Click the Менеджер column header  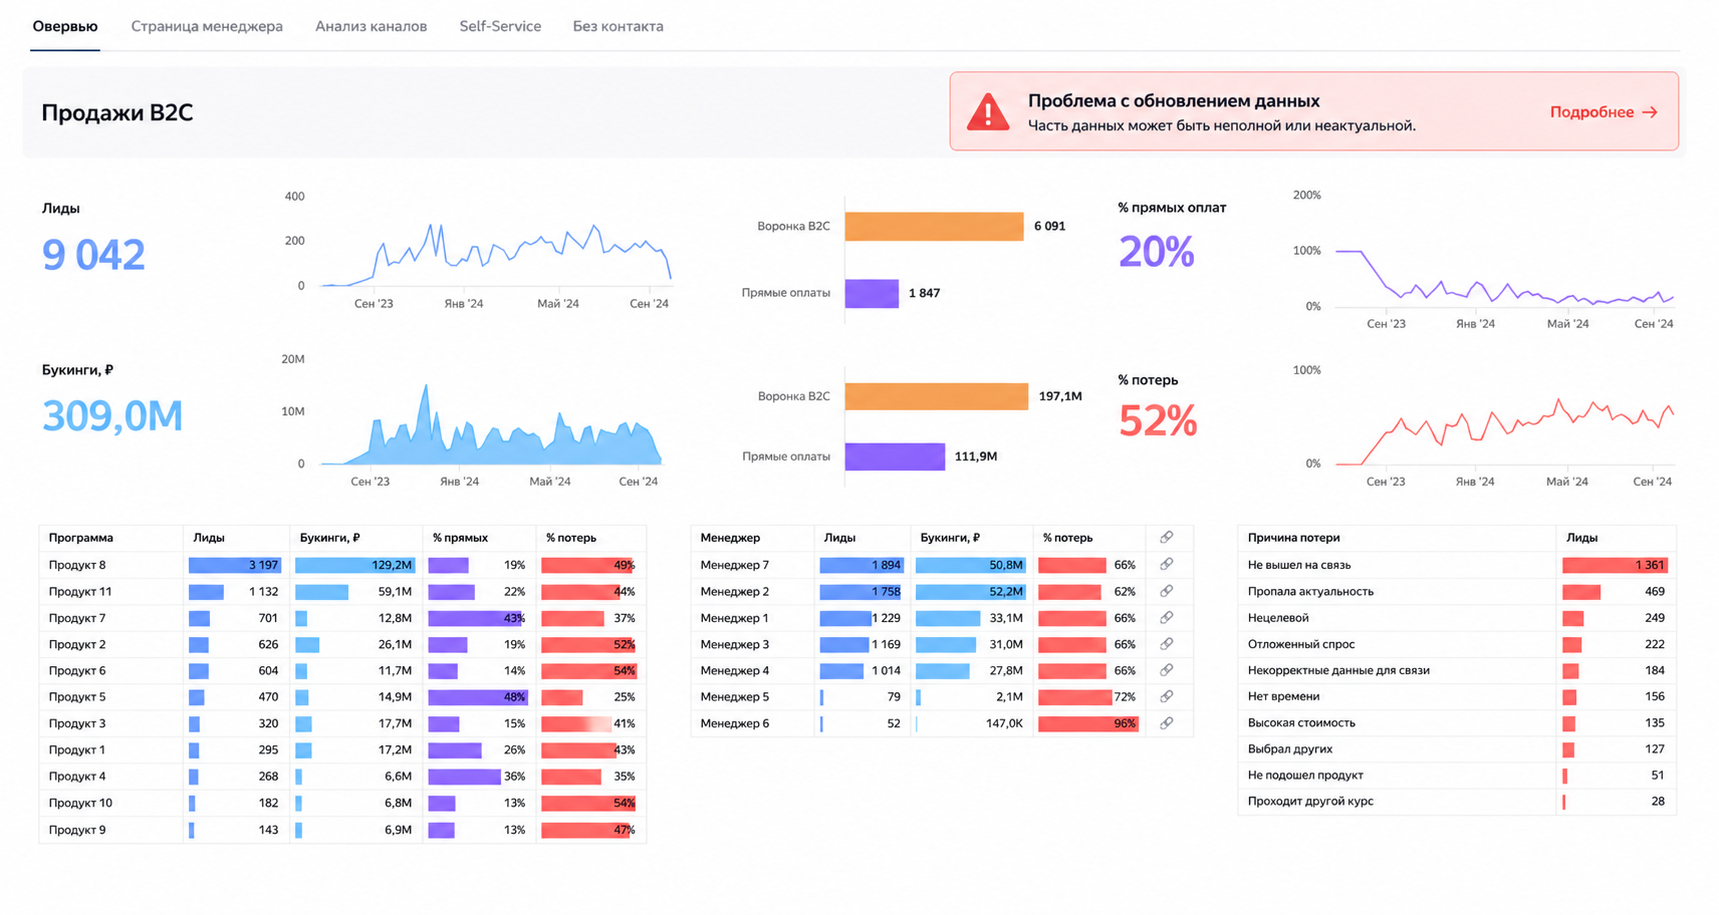tap(730, 538)
